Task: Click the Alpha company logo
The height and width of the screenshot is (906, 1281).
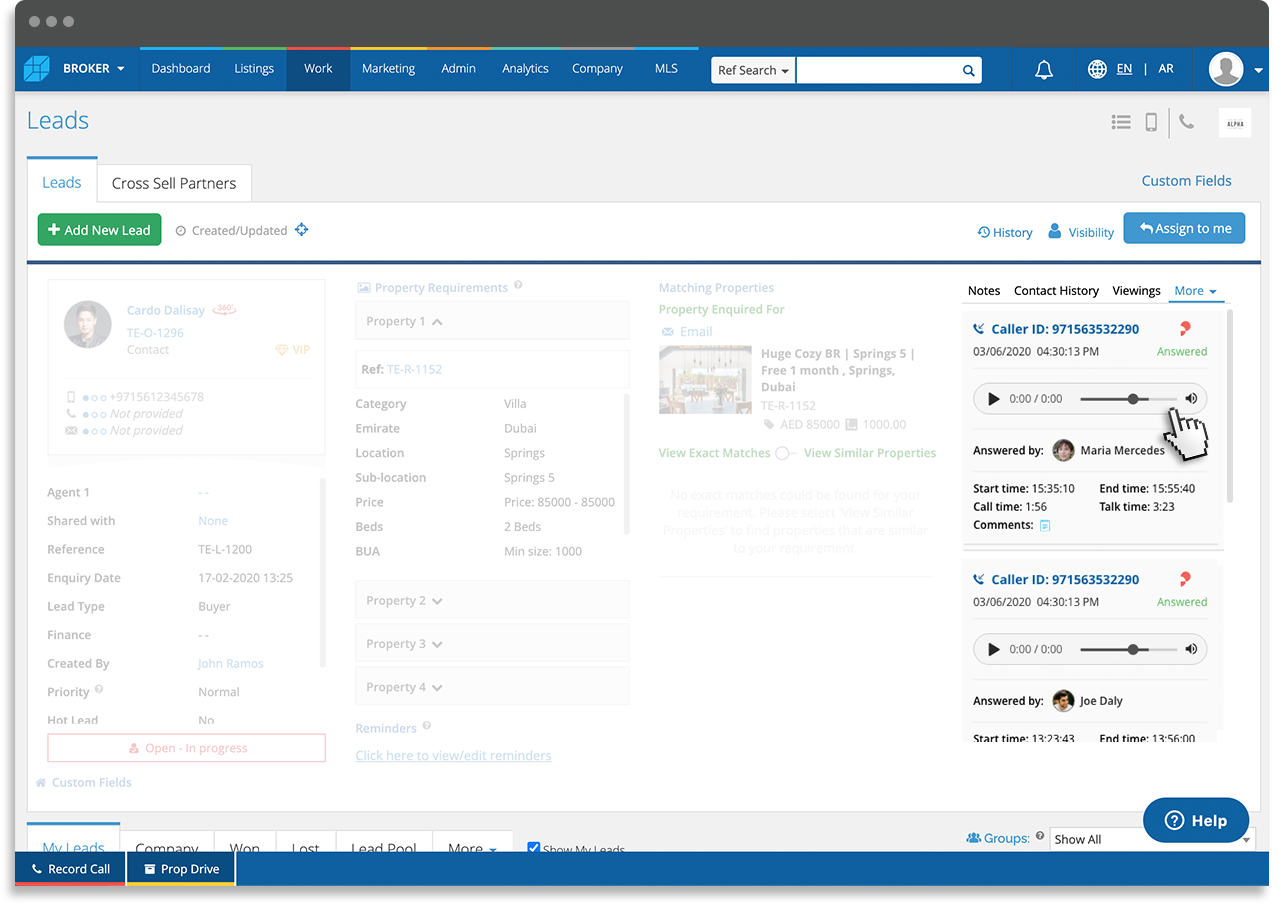Action: point(1235,123)
